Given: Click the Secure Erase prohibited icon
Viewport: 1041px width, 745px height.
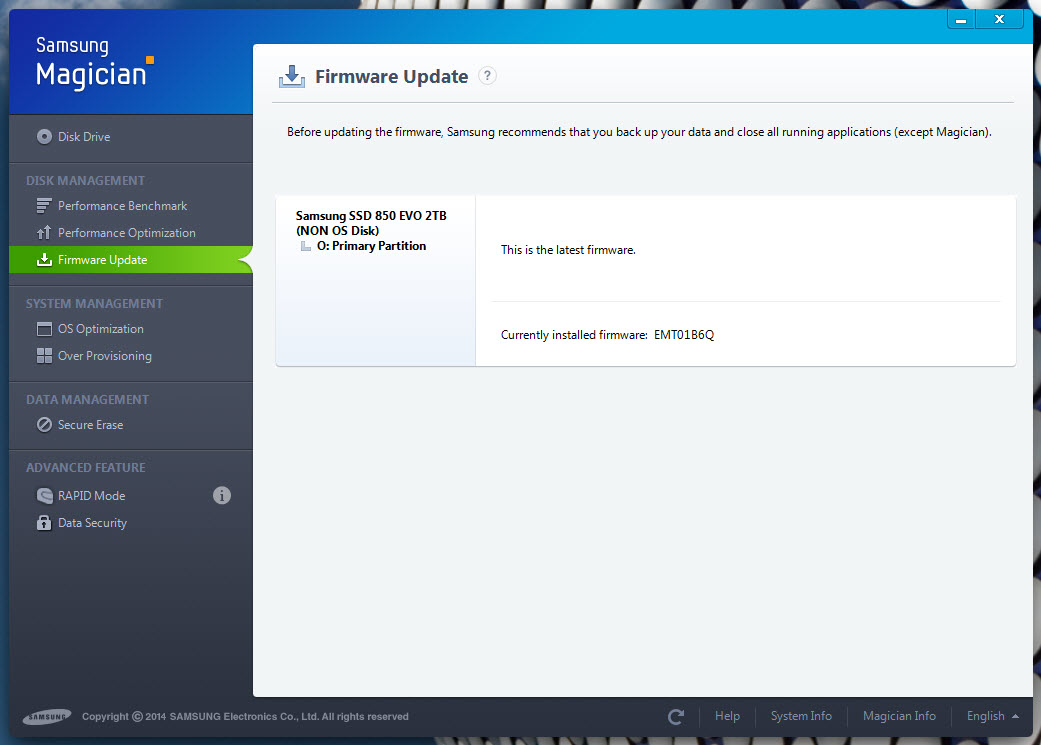Looking at the screenshot, I should pyautogui.click(x=44, y=425).
